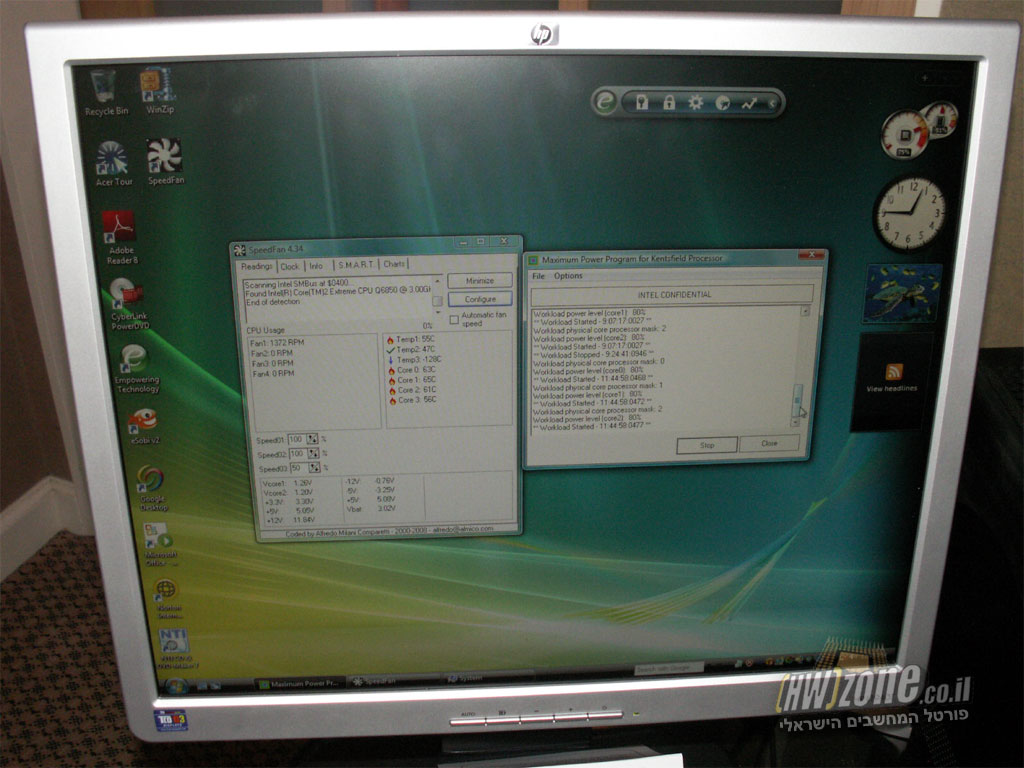Select the Acer Tour desktop icon
1024x768 pixels.
click(x=113, y=163)
